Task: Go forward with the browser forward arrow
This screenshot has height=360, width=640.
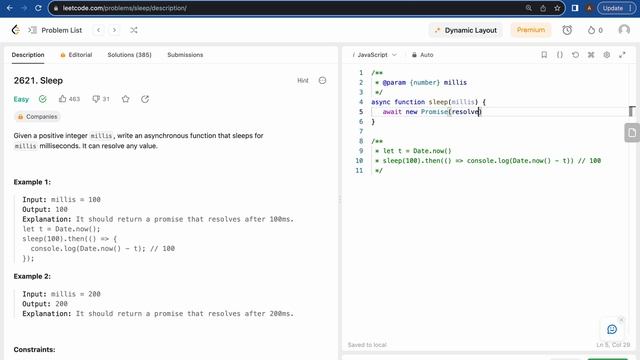Action: click(24, 8)
